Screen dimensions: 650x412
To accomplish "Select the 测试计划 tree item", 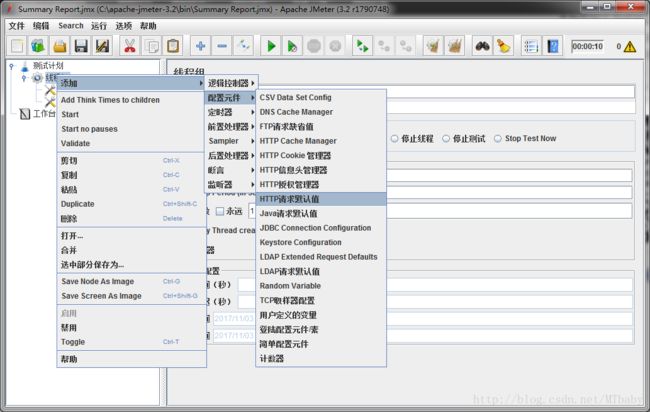I will coord(48,65).
